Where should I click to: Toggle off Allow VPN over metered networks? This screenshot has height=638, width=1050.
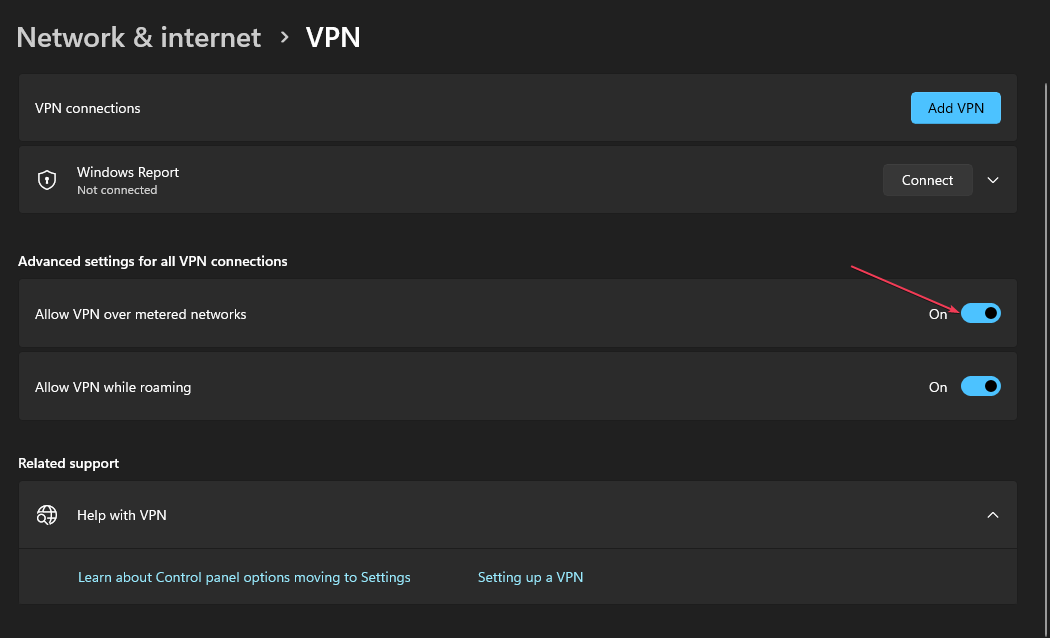click(981, 313)
